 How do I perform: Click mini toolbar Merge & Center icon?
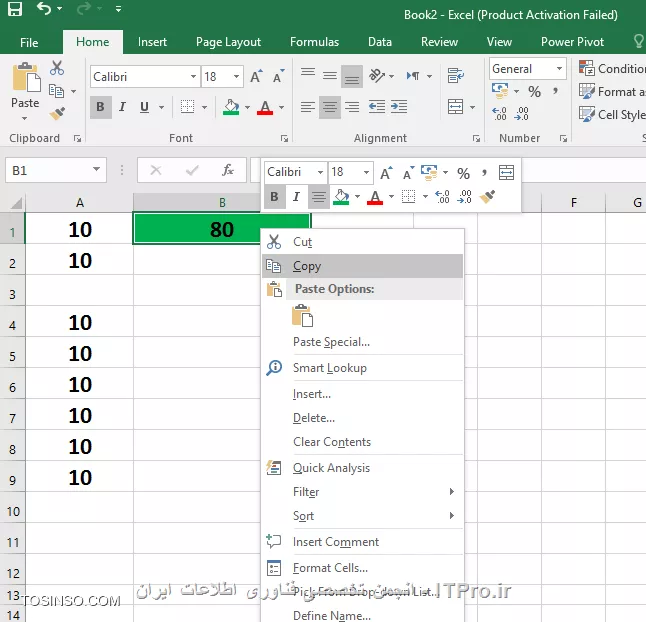pyautogui.click(x=506, y=172)
